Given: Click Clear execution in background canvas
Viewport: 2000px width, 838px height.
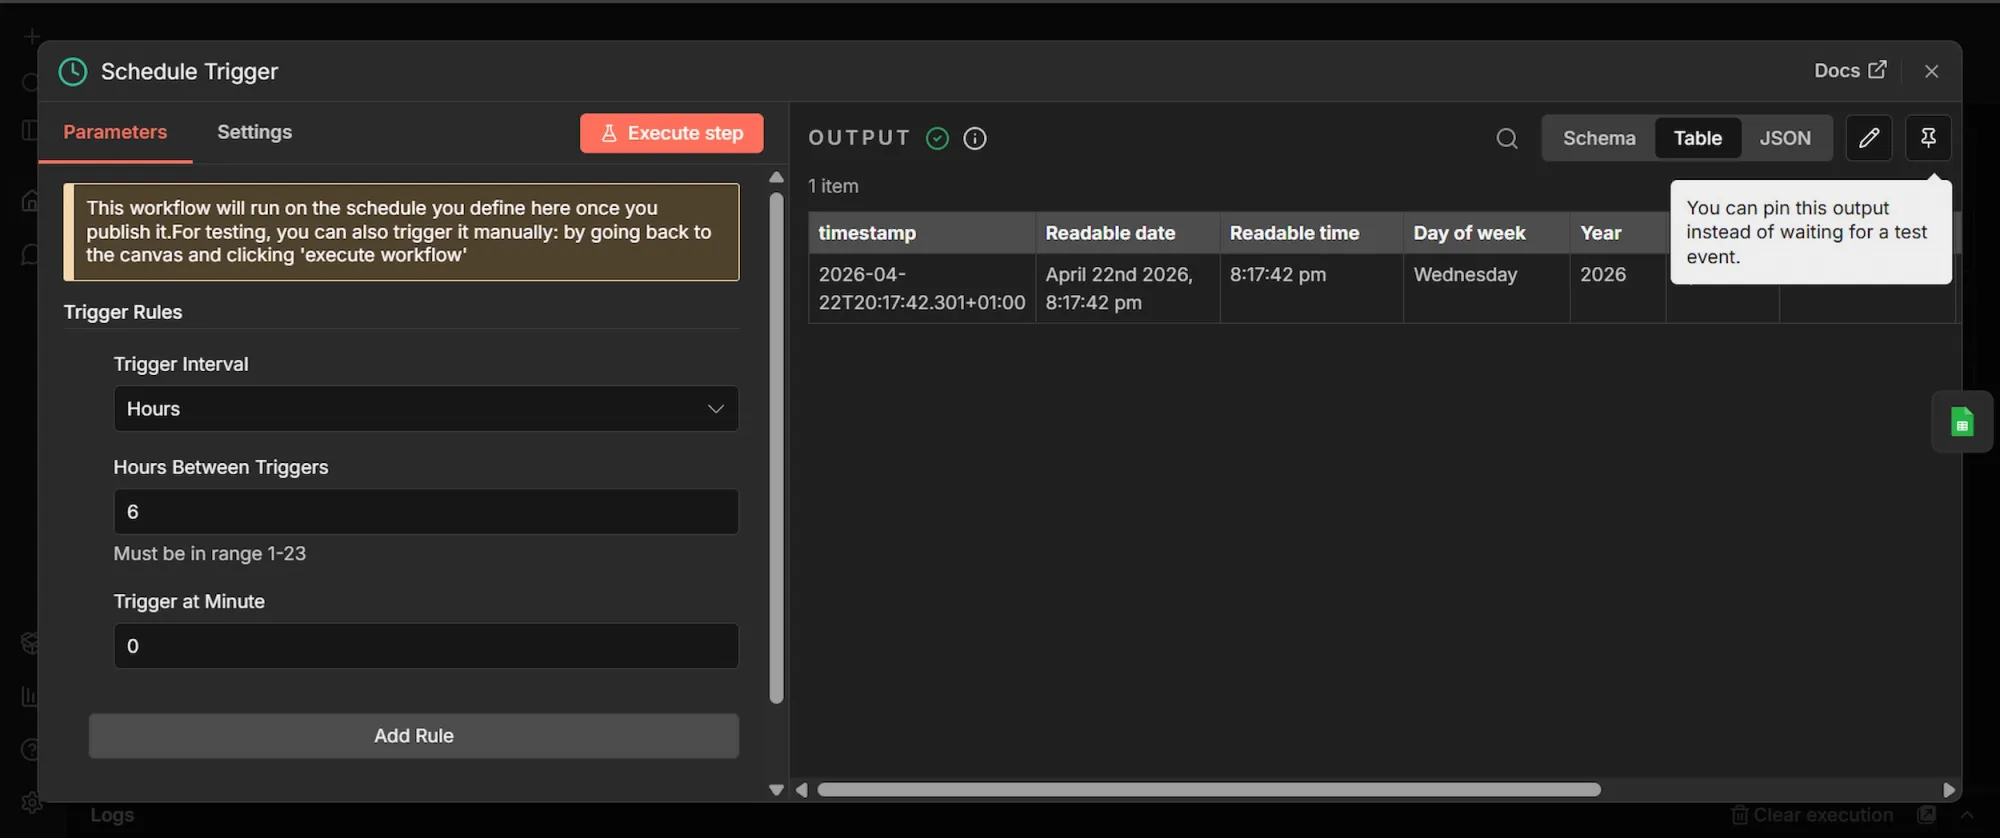Looking at the screenshot, I should point(1812,815).
